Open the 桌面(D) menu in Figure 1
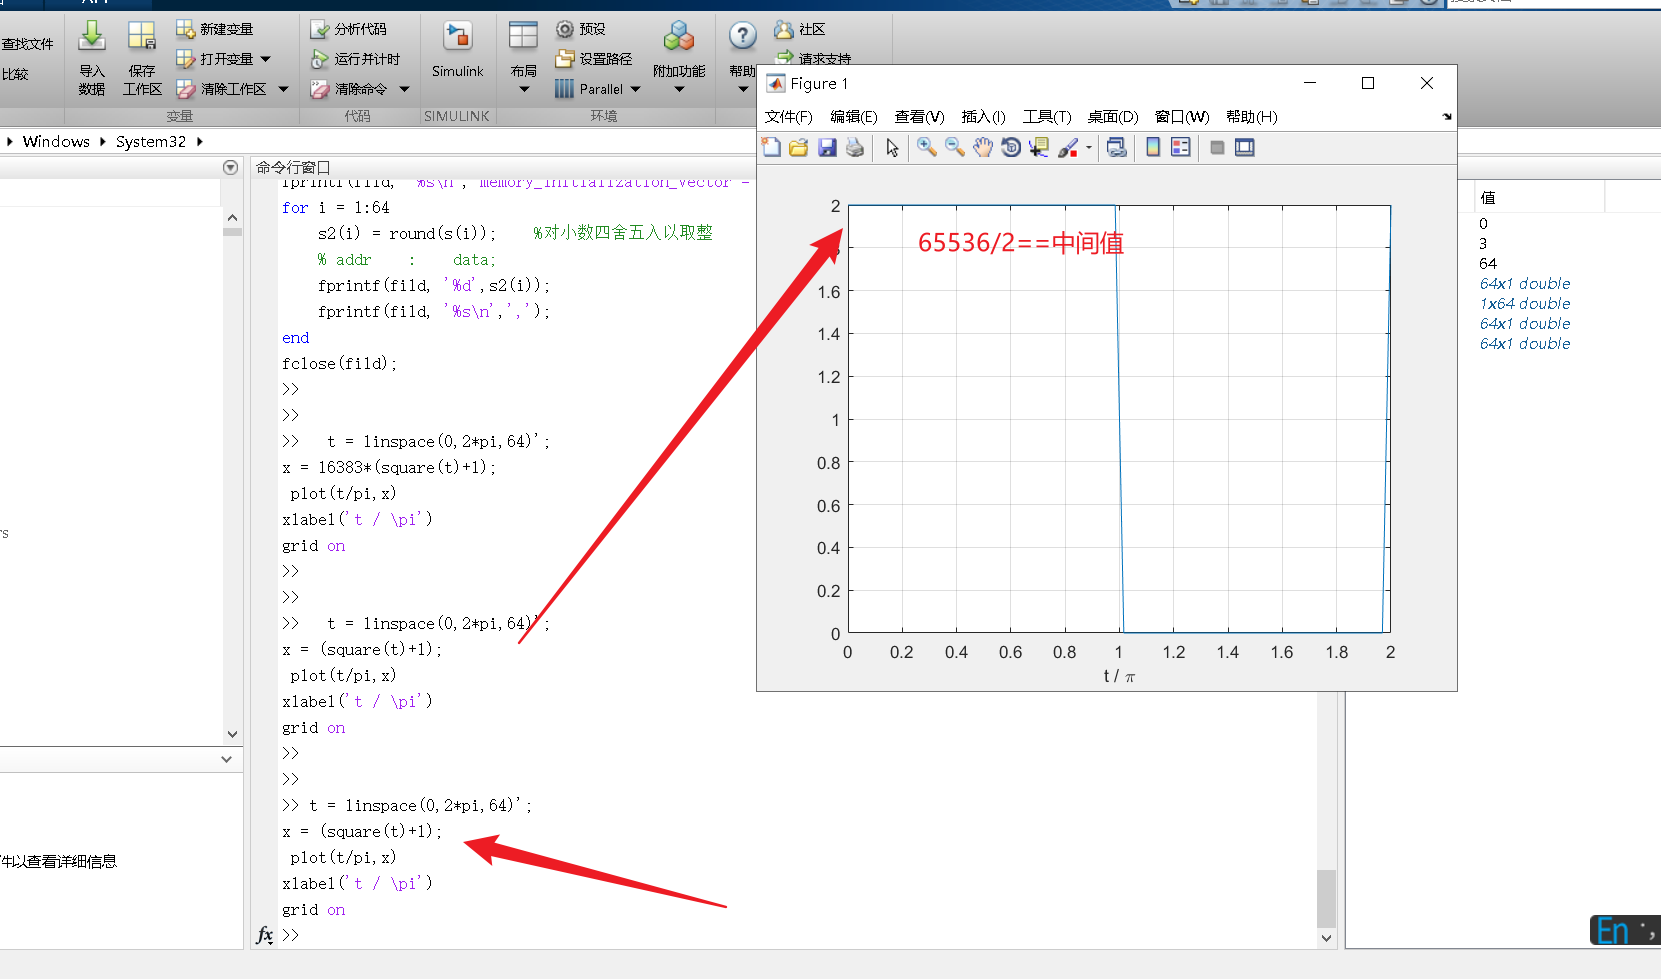This screenshot has width=1661, height=979. (x=1113, y=117)
